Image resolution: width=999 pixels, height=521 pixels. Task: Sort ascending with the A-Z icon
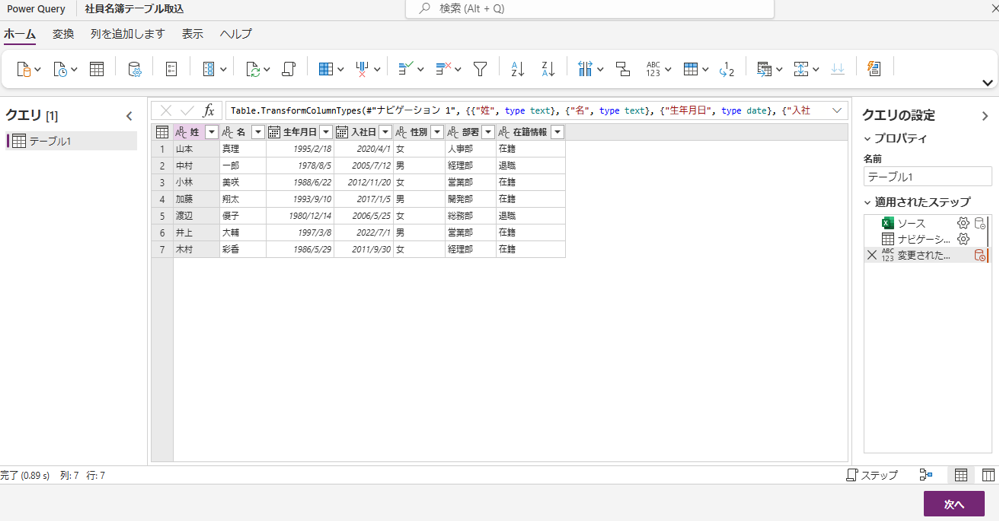[518, 69]
